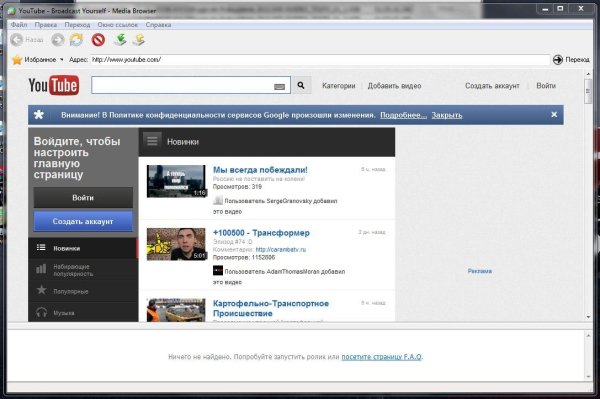Click thumbnail of Мы всегда побеждали video
The height and width of the screenshot is (399, 600).
[x=176, y=181]
